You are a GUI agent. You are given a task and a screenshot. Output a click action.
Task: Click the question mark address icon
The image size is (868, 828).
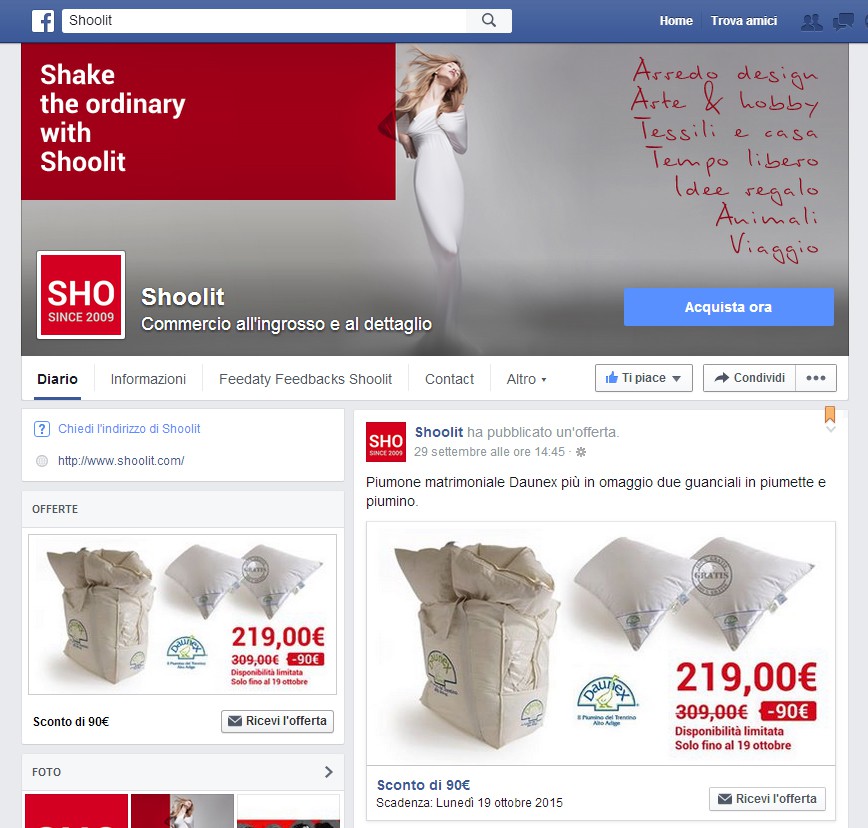coord(42,429)
